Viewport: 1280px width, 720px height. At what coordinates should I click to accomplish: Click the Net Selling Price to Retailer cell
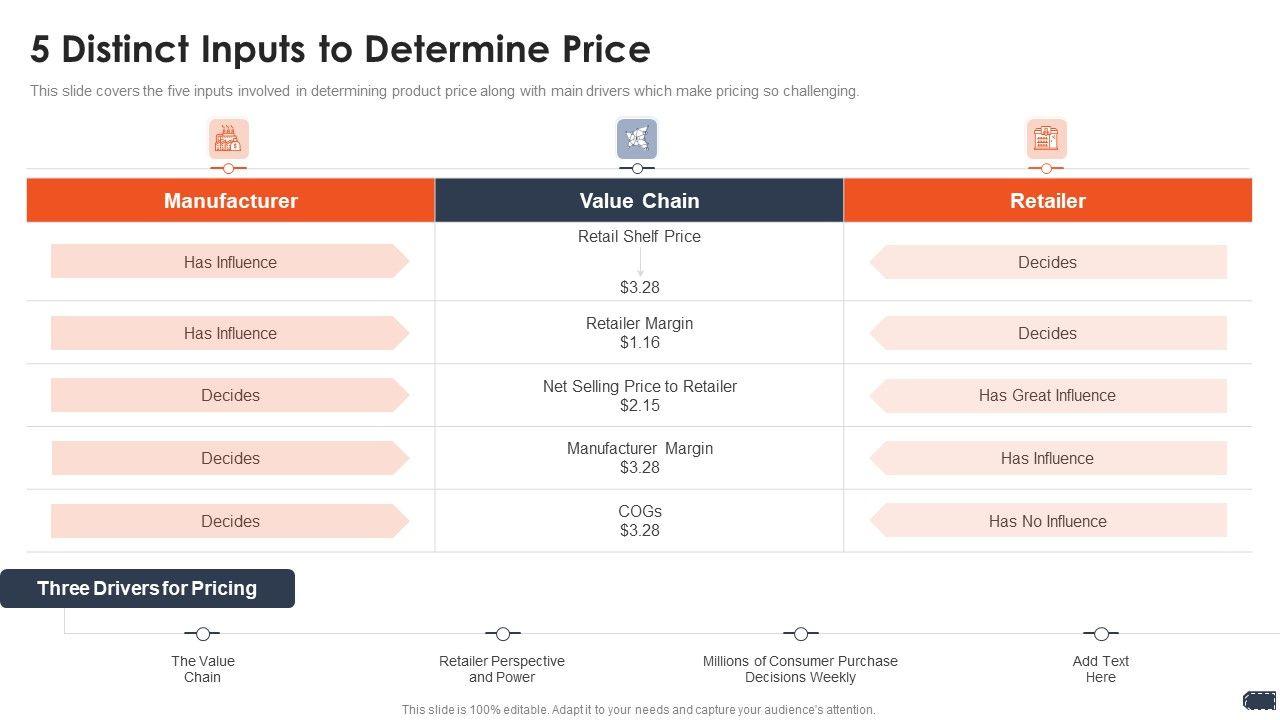639,396
